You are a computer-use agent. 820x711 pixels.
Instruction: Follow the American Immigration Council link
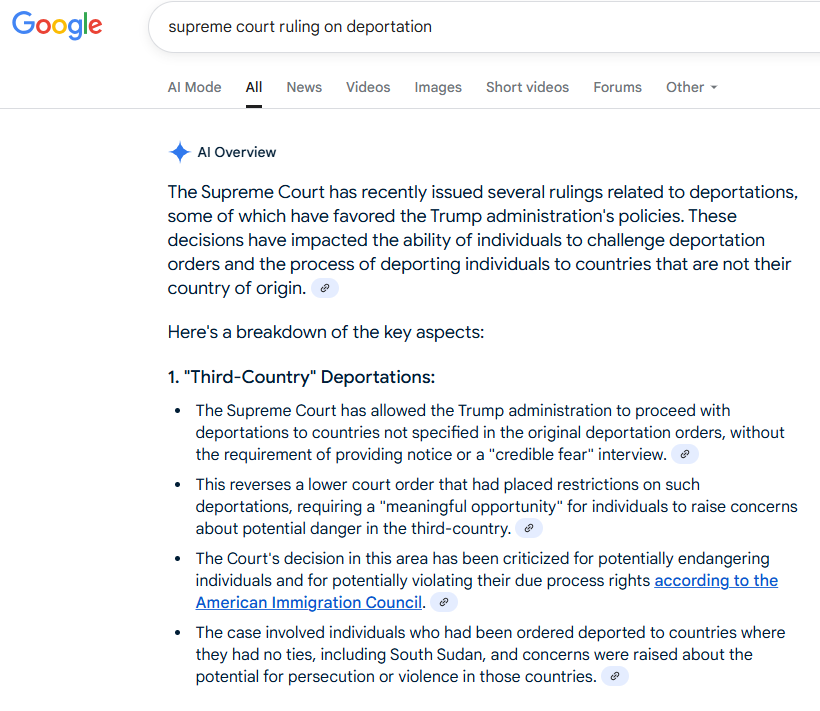(x=309, y=602)
